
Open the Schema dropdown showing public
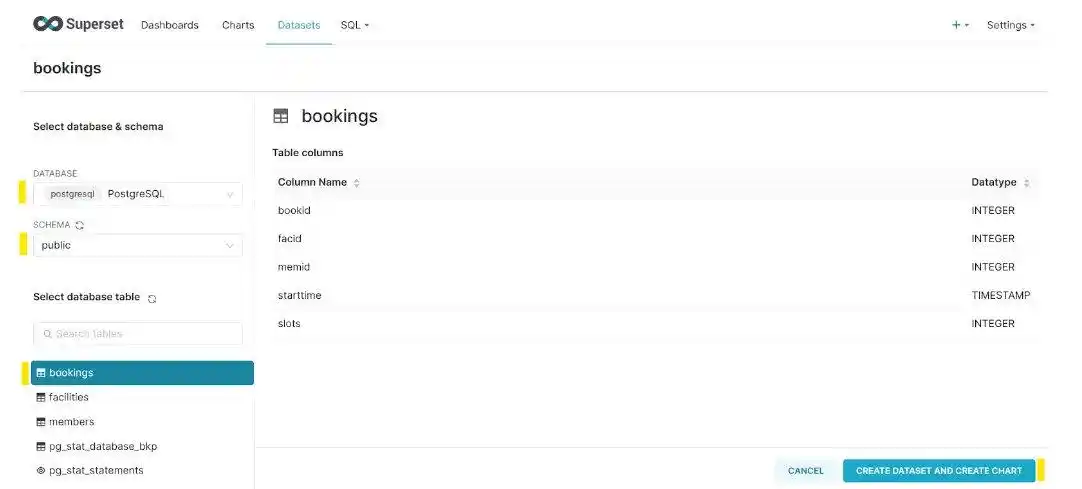138,246
